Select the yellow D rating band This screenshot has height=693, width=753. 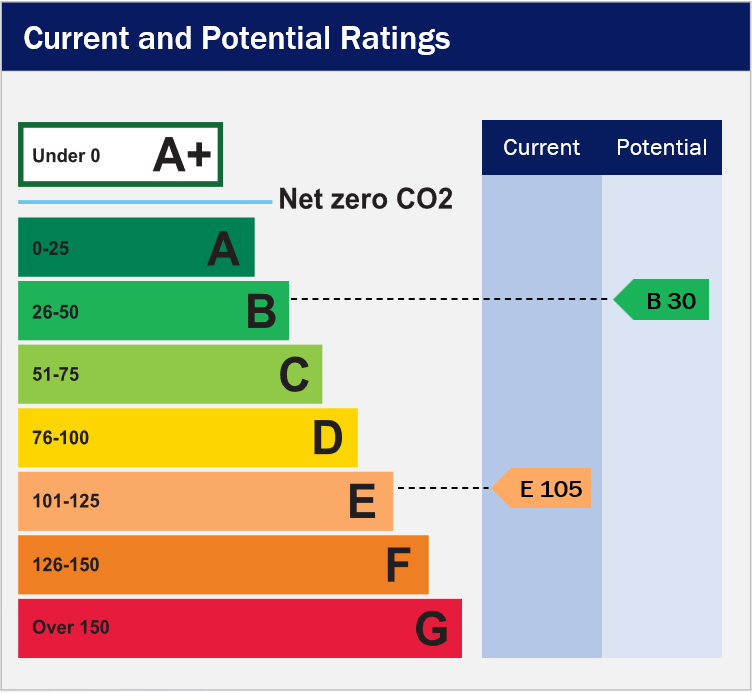pos(187,438)
